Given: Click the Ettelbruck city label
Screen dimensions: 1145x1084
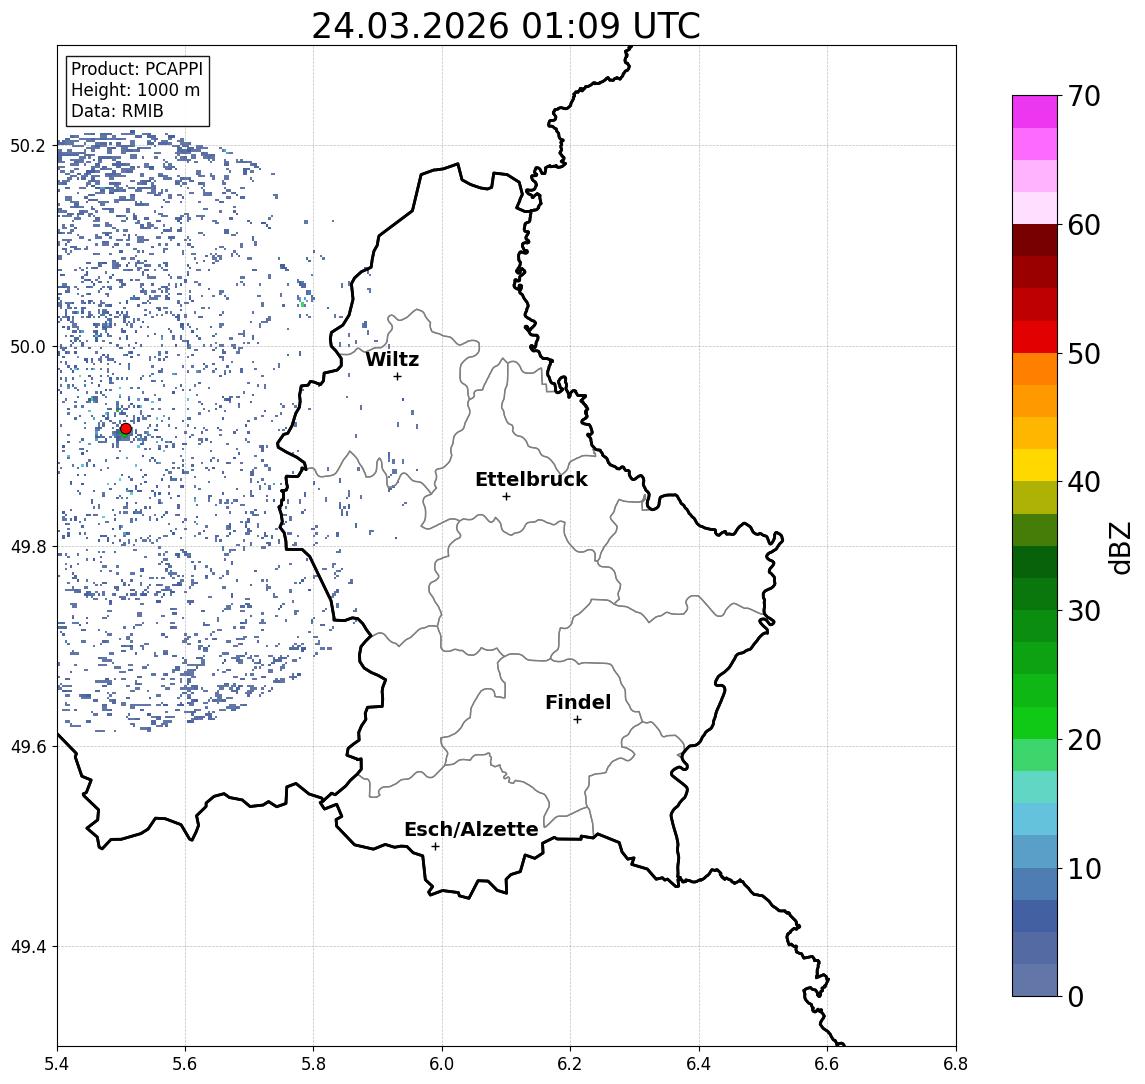Looking at the screenshot, I should coord(531,479).
